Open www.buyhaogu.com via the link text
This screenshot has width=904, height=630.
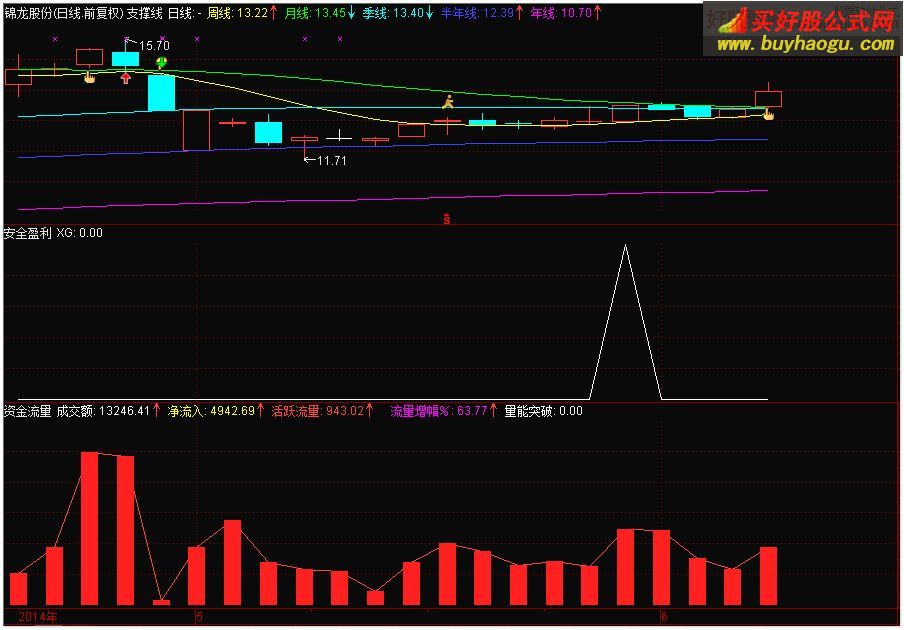(800, 43)
